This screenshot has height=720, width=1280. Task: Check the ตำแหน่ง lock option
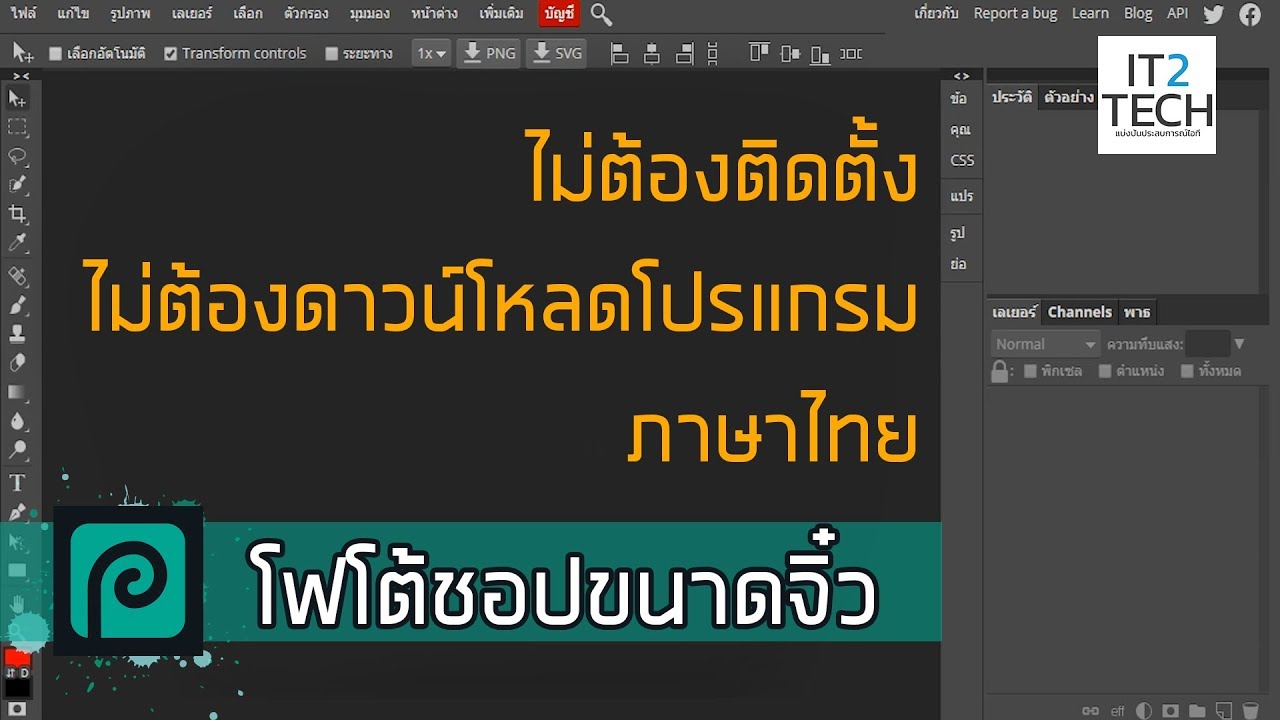[1105, 371]
